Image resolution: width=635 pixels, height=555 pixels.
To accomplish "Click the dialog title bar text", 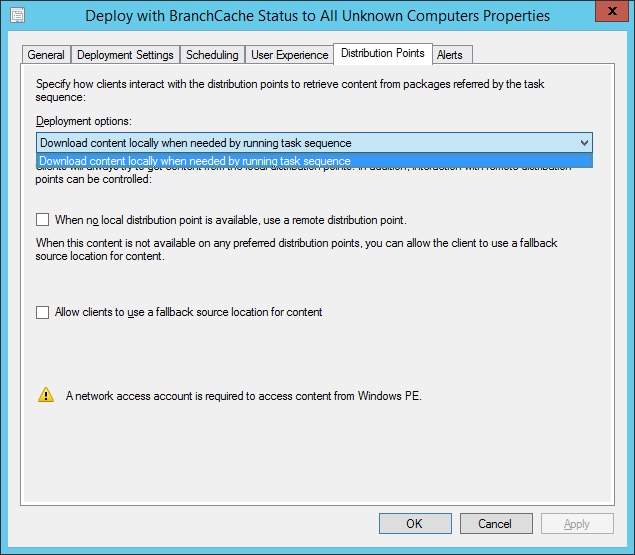I will 317,16.
